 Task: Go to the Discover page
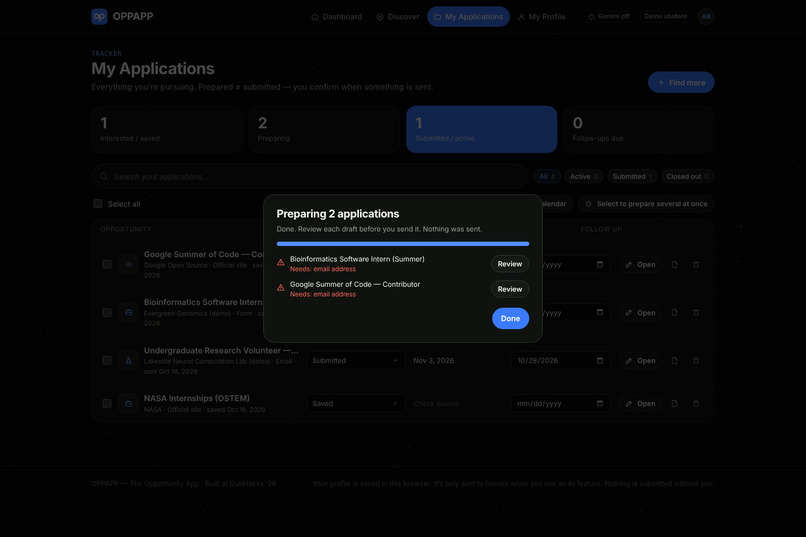pyautogui.click(x=398, y=17)
